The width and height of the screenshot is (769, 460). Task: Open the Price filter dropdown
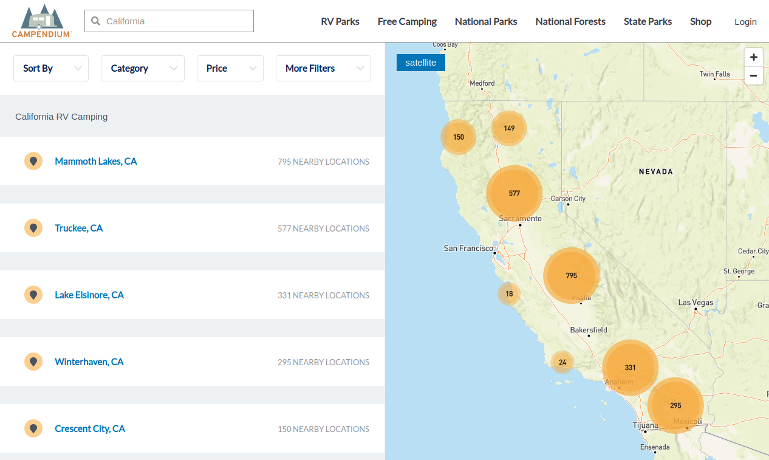pos(230,68)
